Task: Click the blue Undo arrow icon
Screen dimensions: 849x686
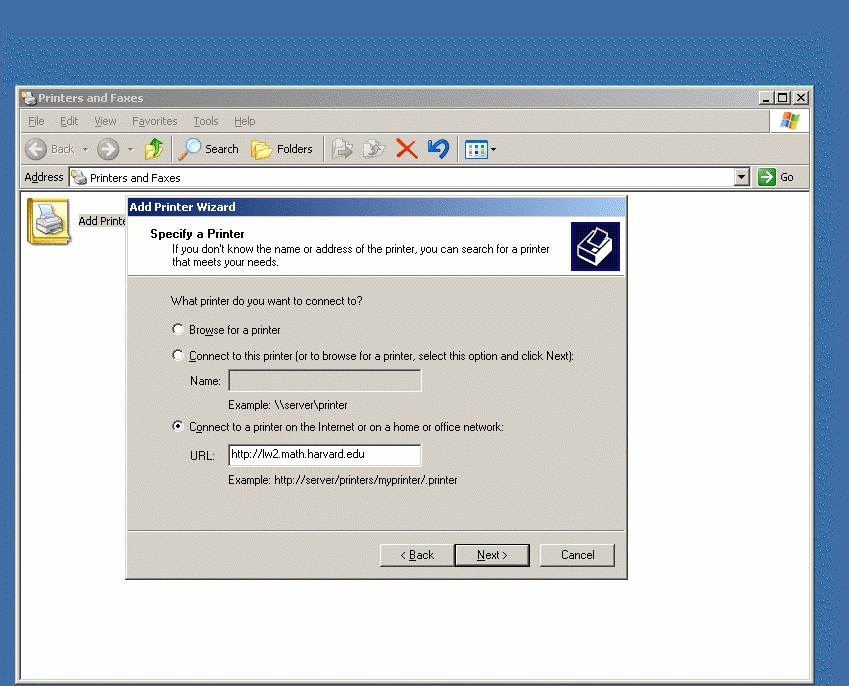Action: pos(438,149)
